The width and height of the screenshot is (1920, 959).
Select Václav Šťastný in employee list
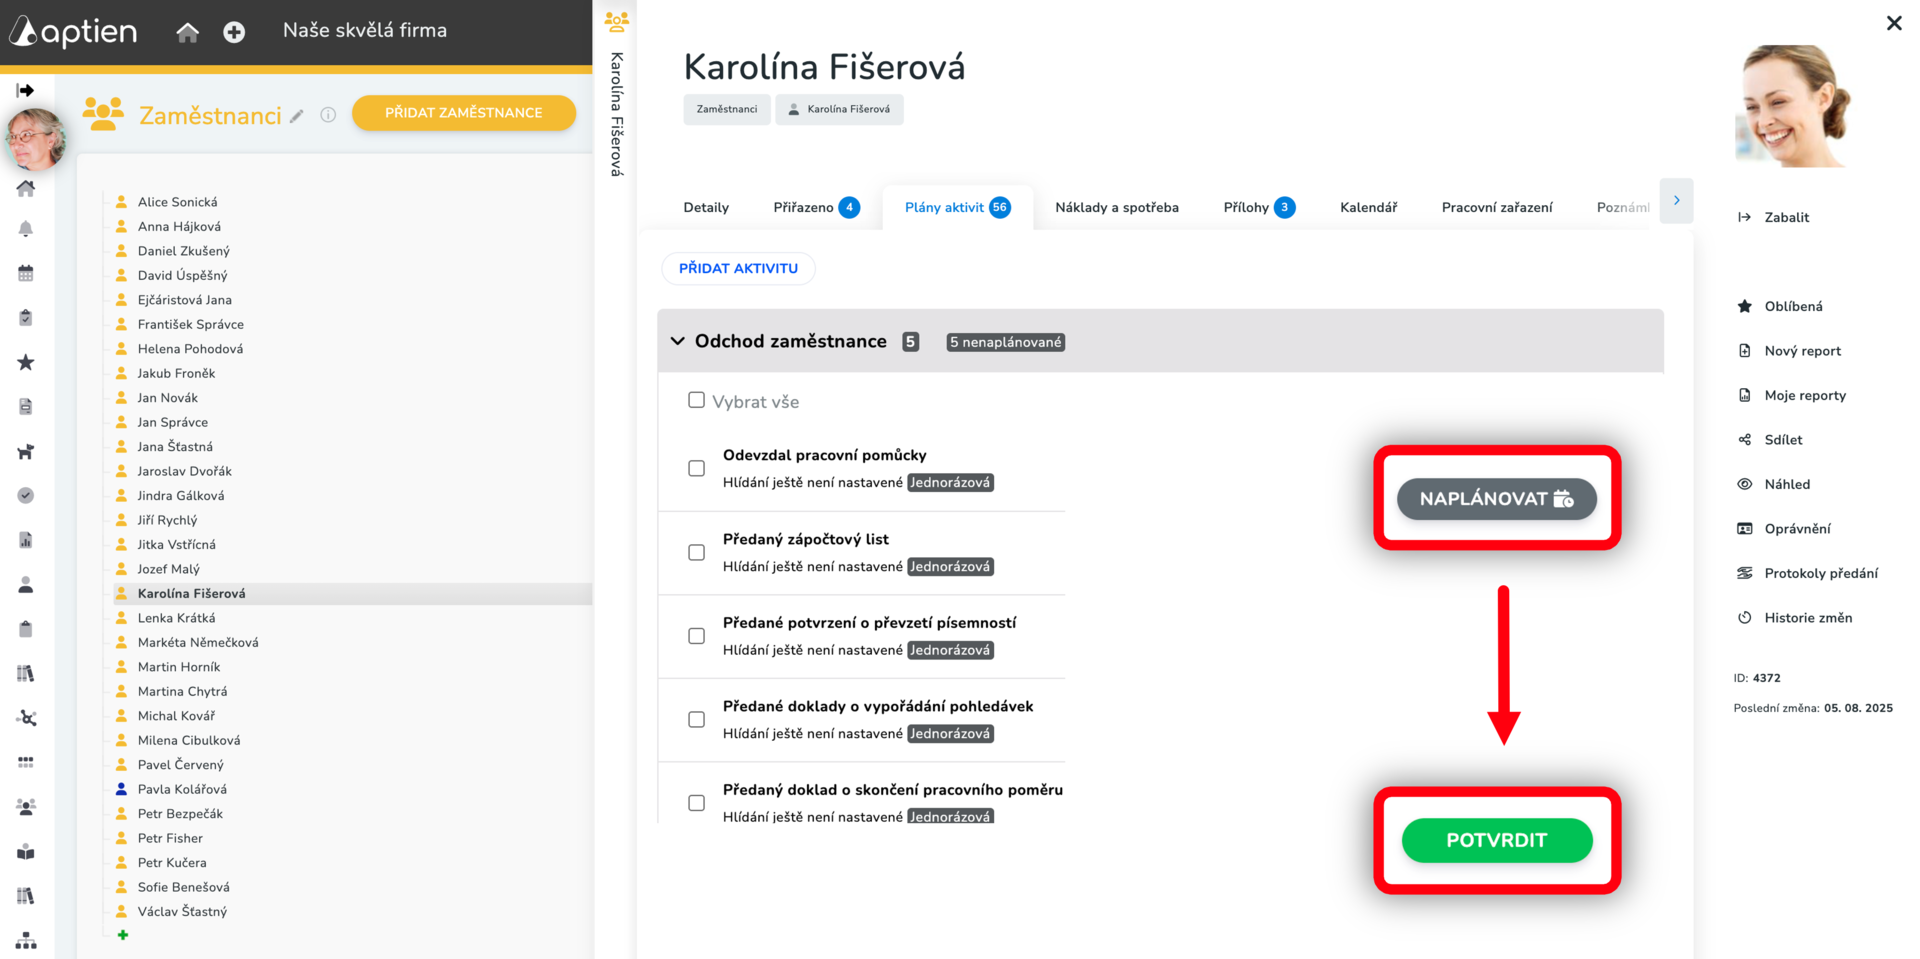182,911
